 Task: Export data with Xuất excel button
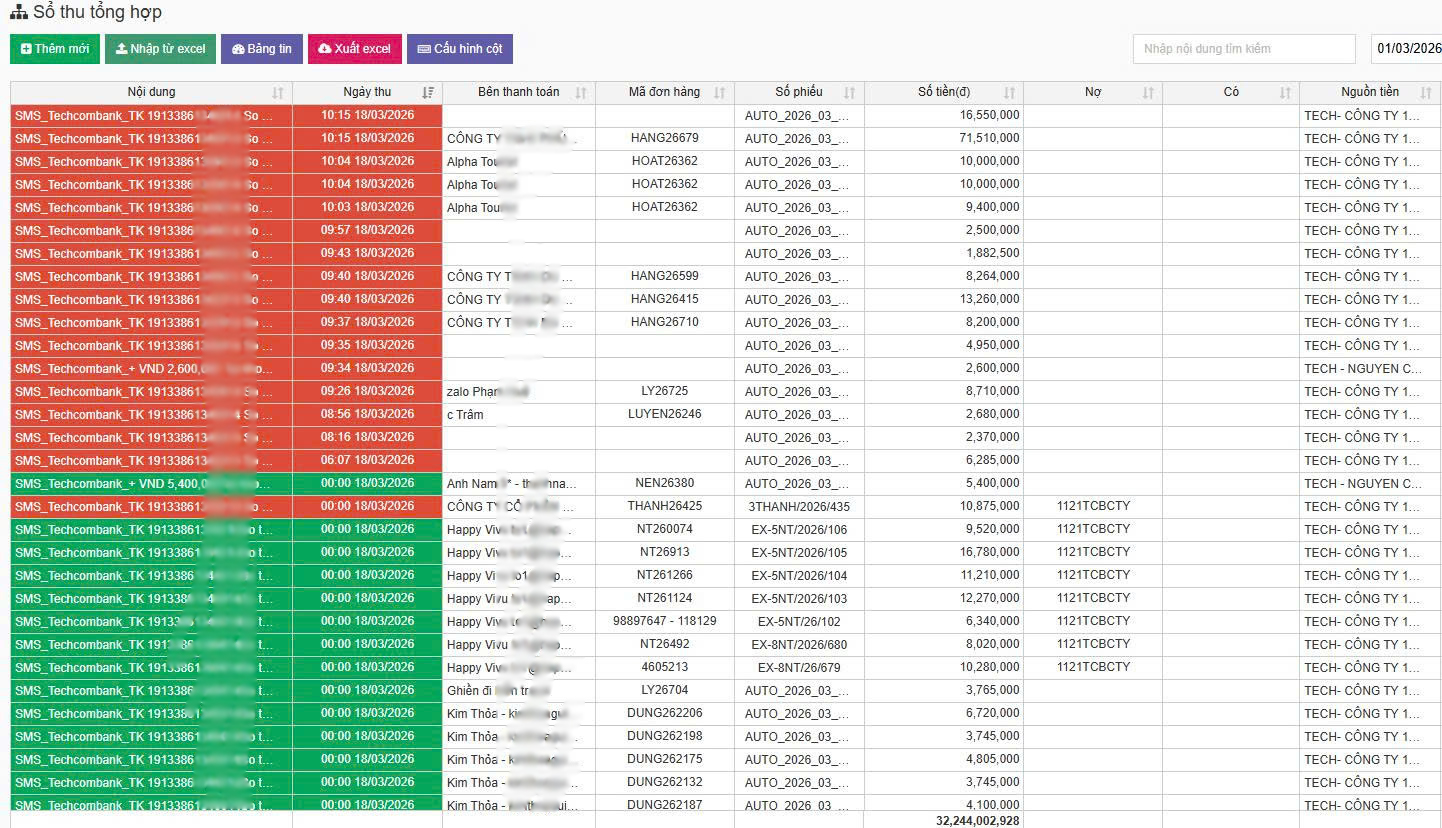[355, 49]
